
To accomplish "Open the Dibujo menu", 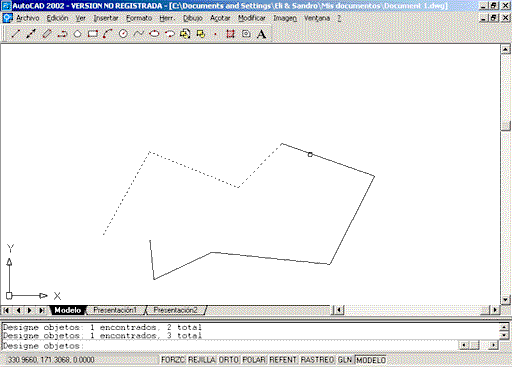I will pyautogui.click(x=193, y=18).
